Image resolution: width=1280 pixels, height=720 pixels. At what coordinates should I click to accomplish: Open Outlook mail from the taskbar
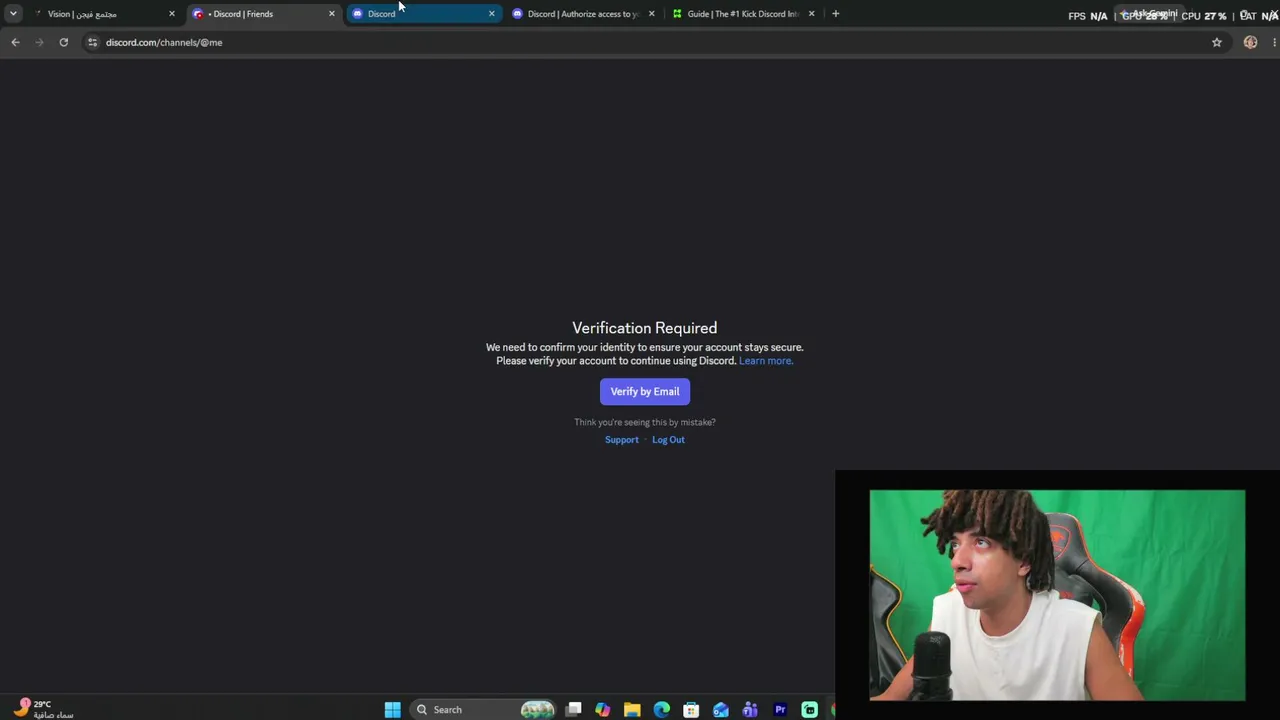(721, 710)
